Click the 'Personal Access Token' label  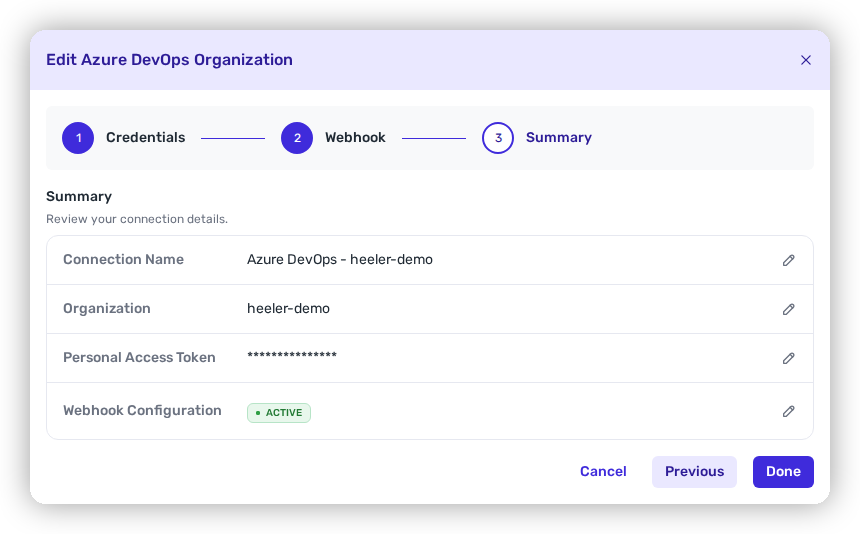[139, 357]
